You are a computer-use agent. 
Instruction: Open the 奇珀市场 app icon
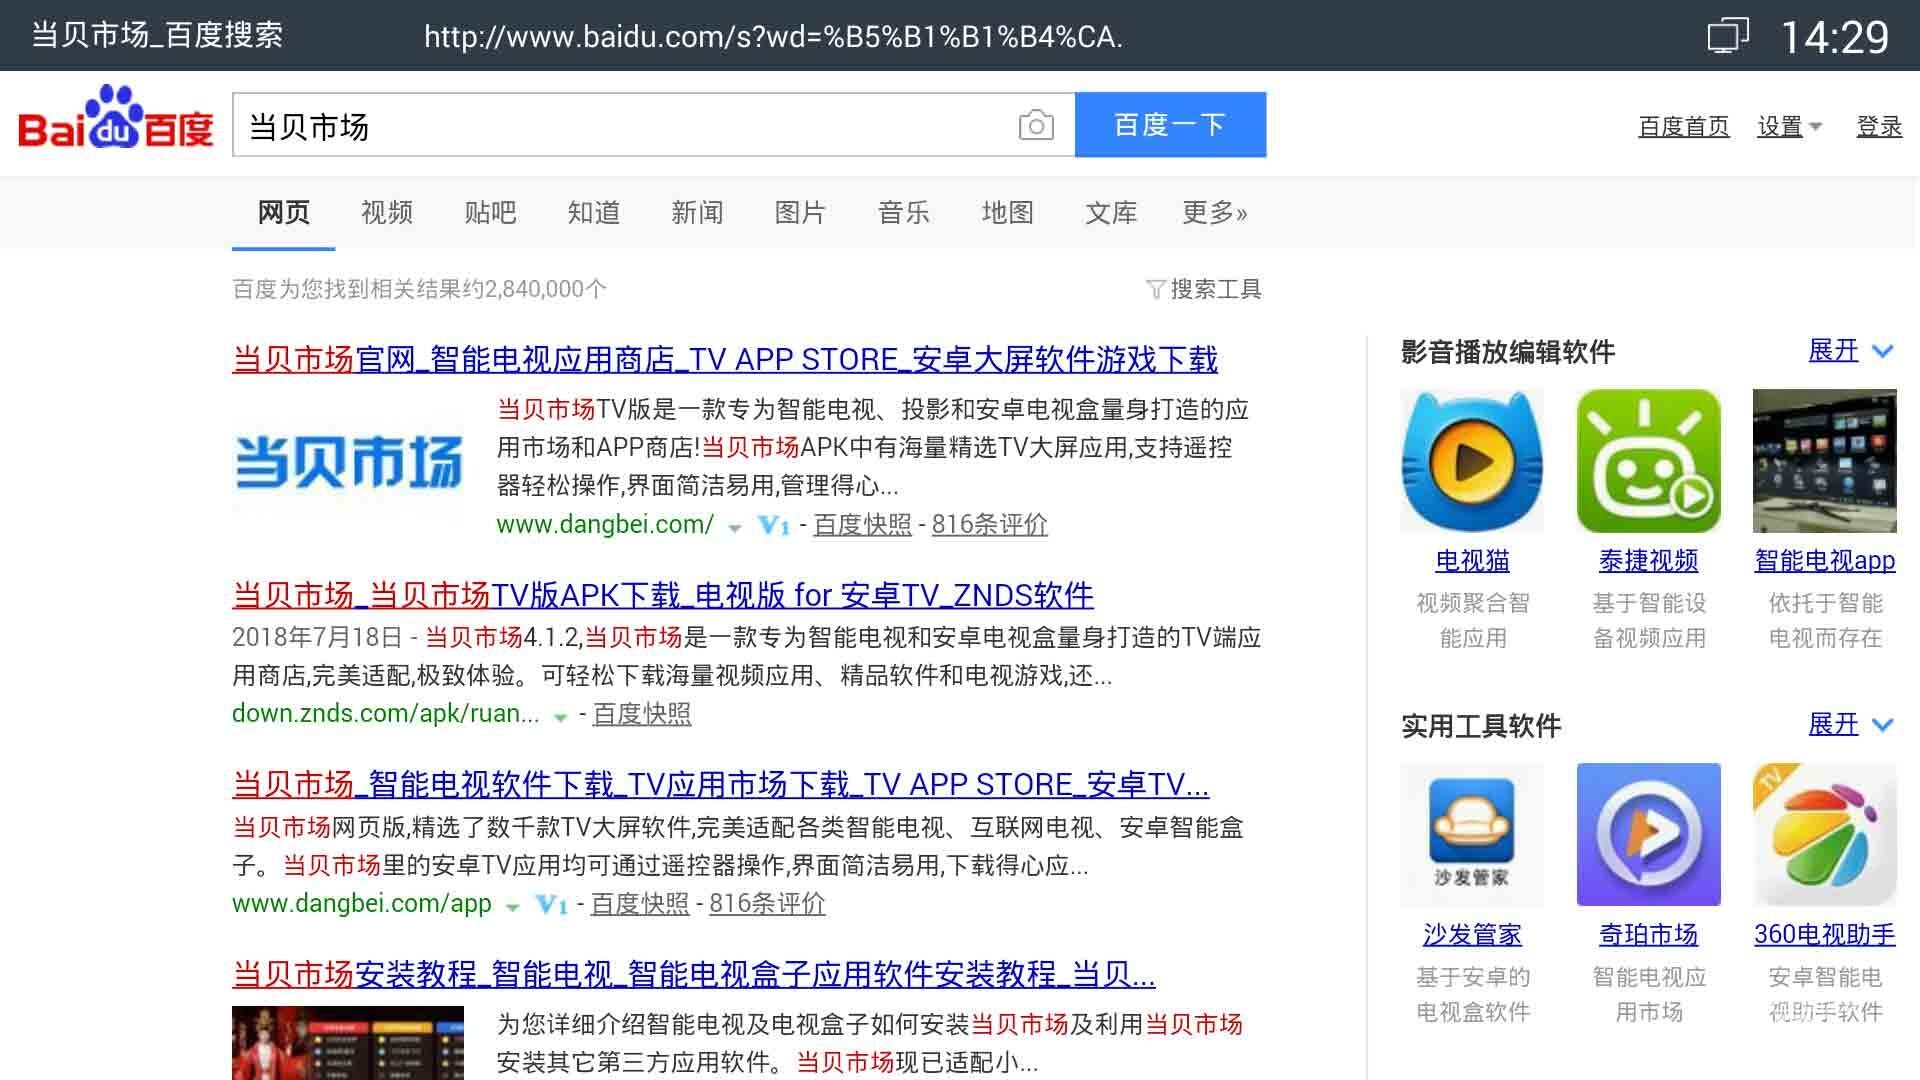point(1647,834)
